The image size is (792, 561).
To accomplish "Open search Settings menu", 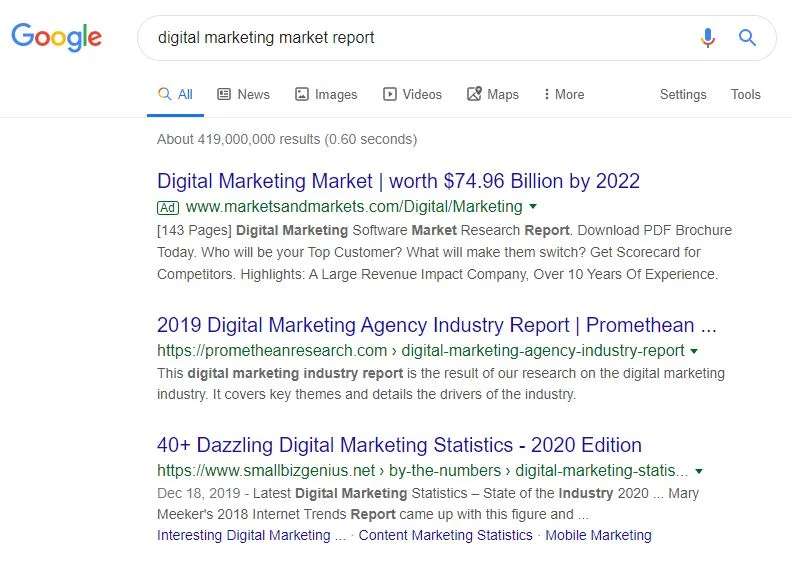I will pyautogui.click(x=683, y=94).
